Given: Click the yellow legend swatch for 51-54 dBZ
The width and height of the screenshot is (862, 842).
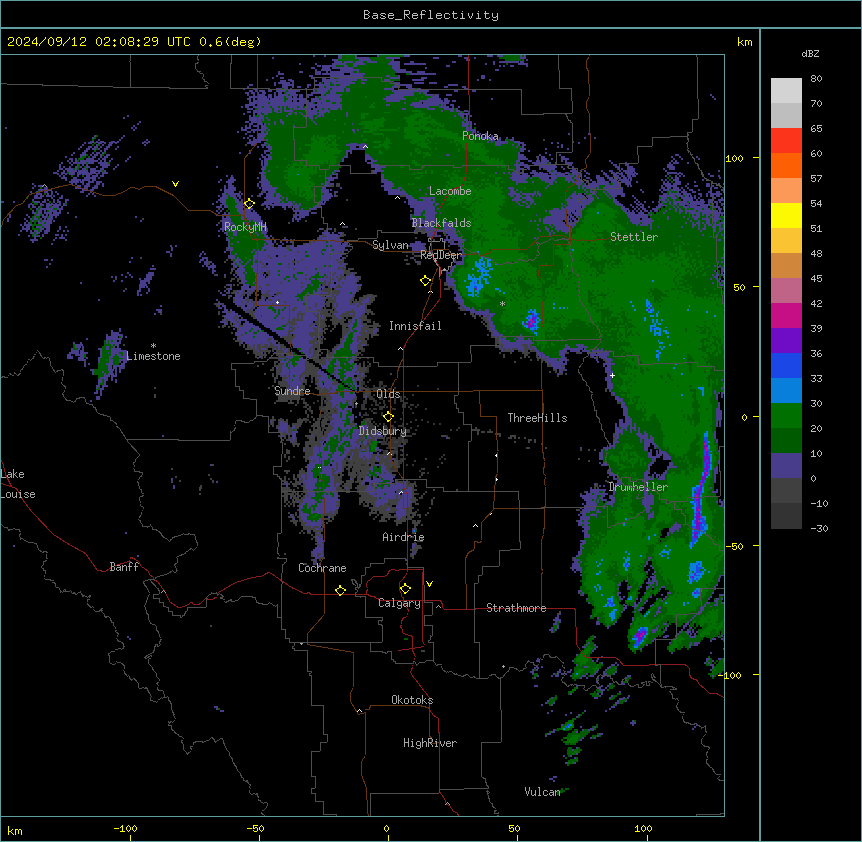Looking at the screenshot, I should [786, 215].
